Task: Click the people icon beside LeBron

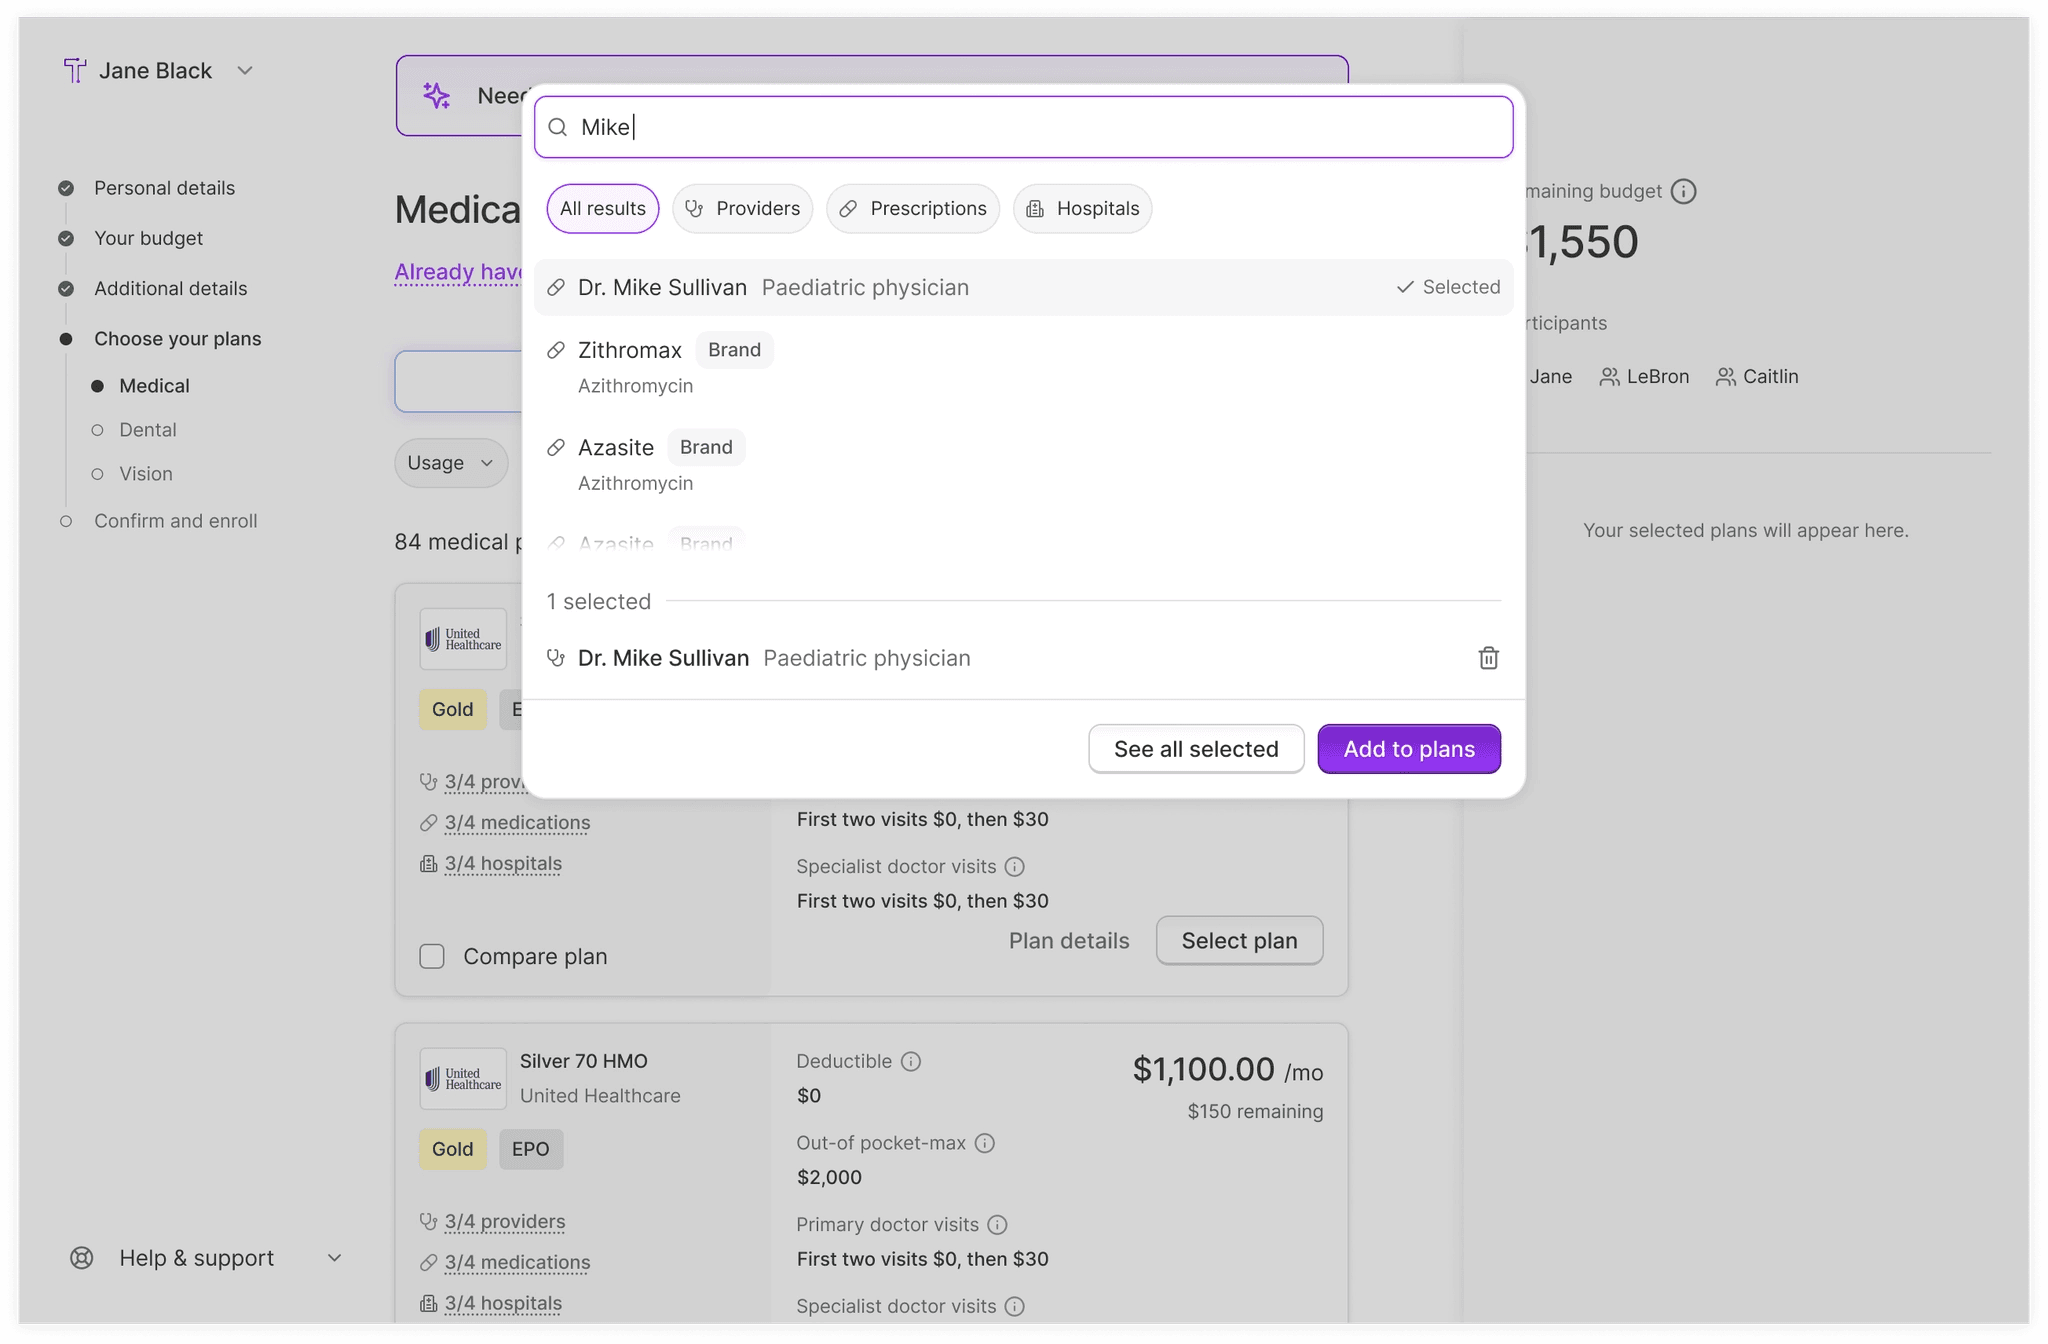Action: click(x=1609, y=377)
